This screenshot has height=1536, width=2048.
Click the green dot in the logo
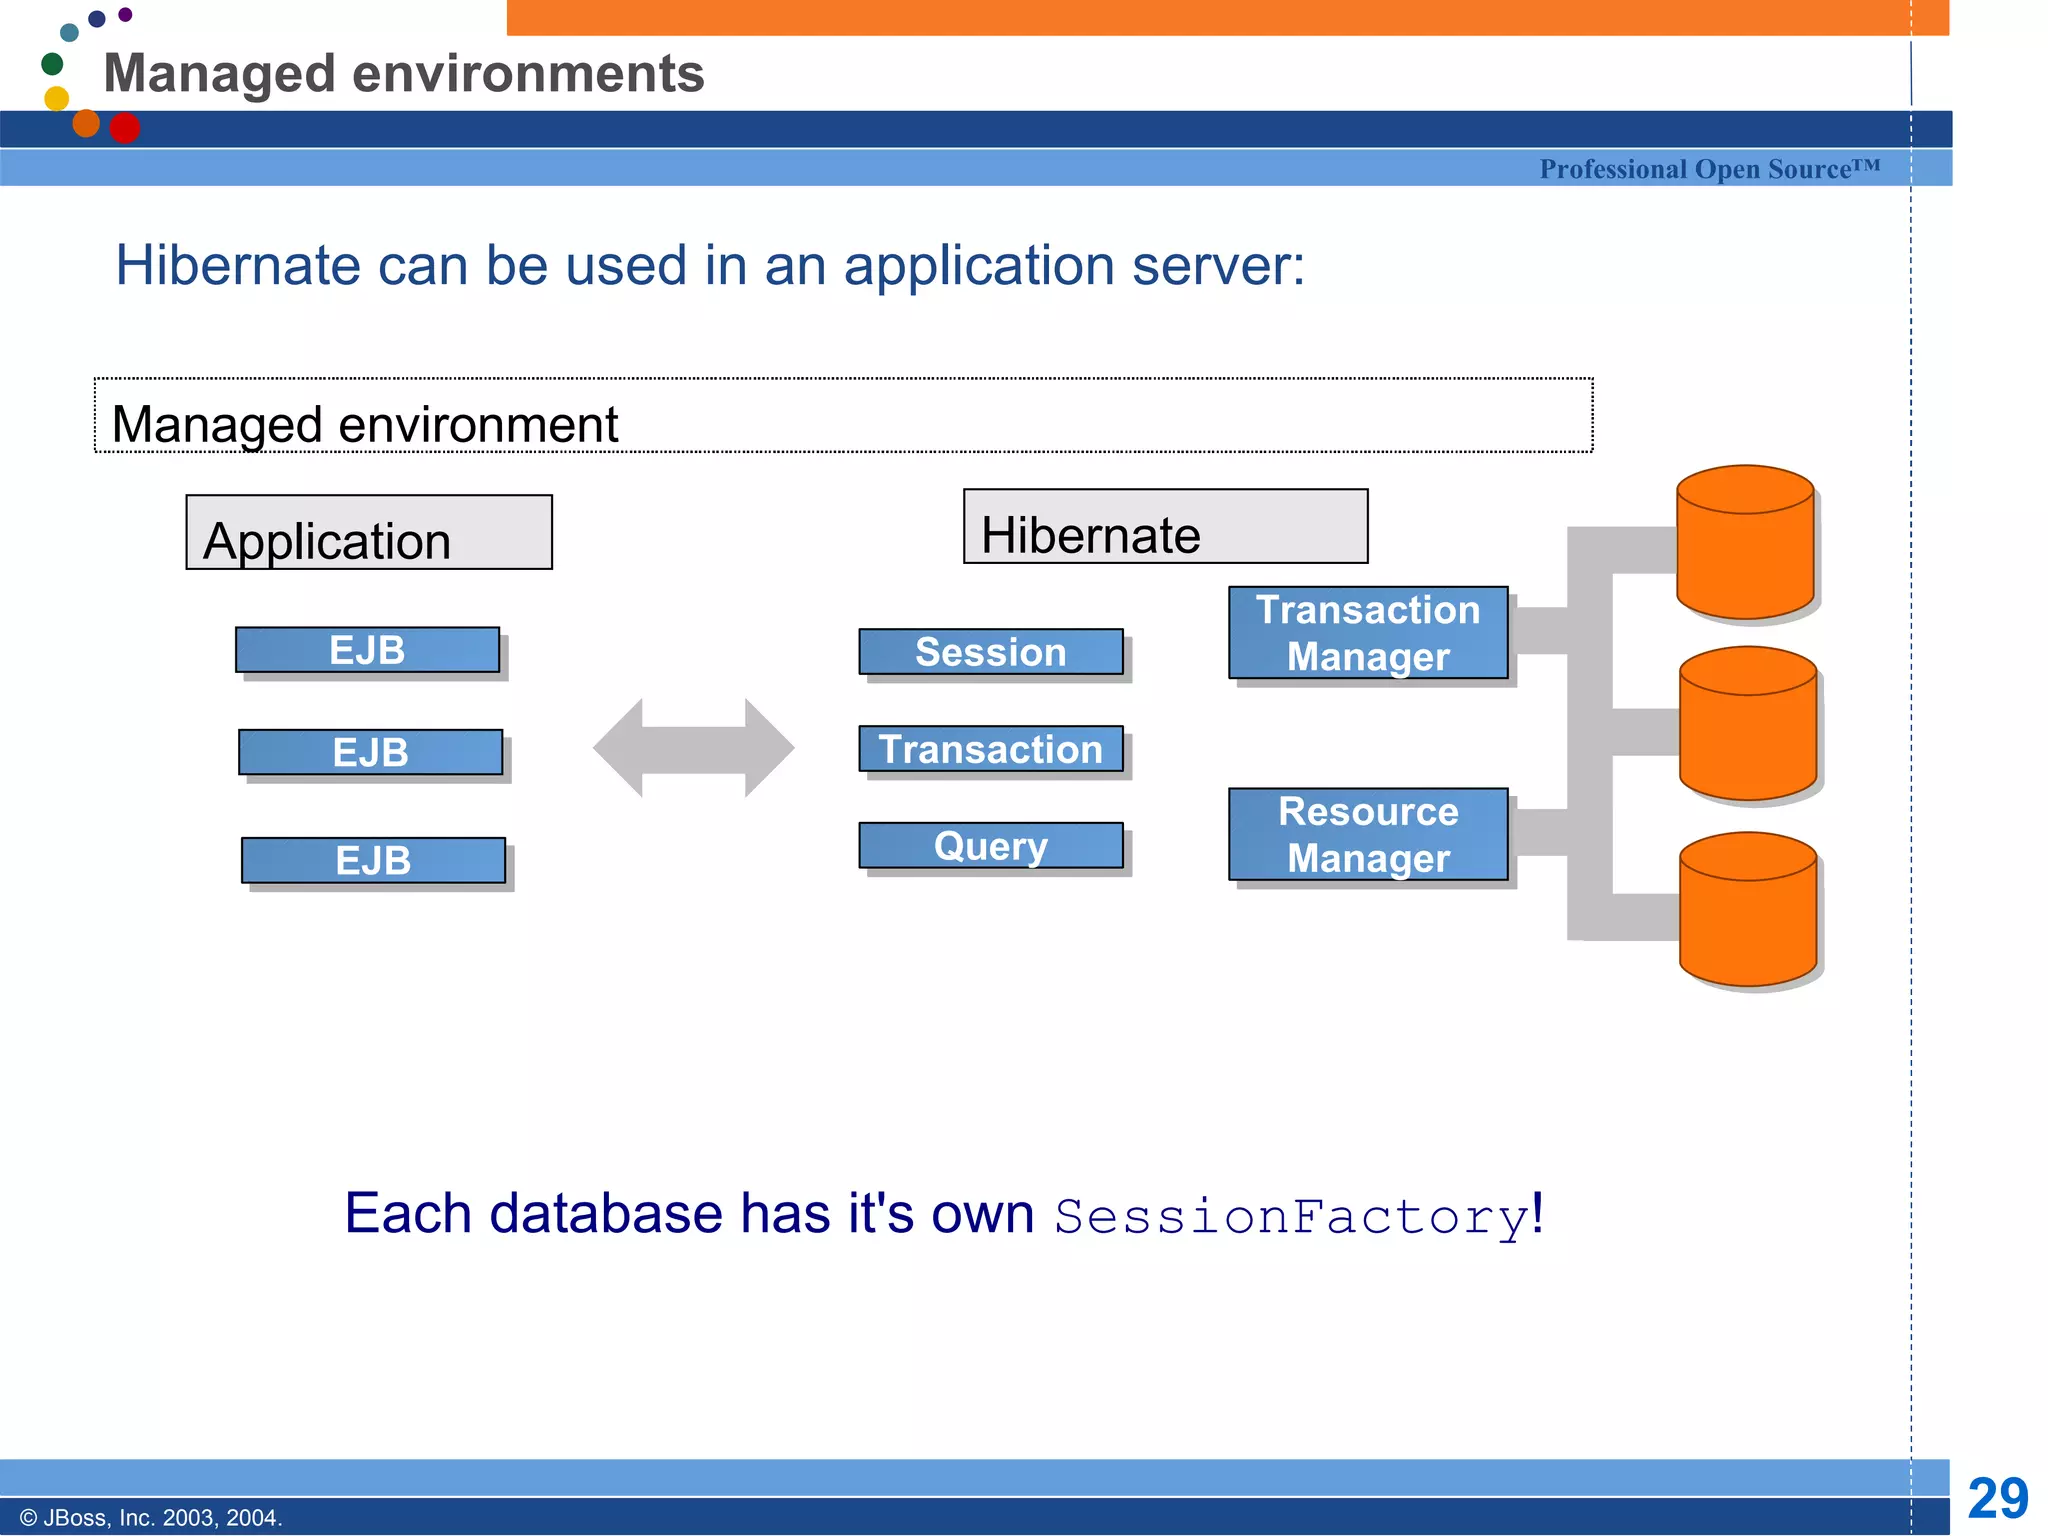point(52,64)
